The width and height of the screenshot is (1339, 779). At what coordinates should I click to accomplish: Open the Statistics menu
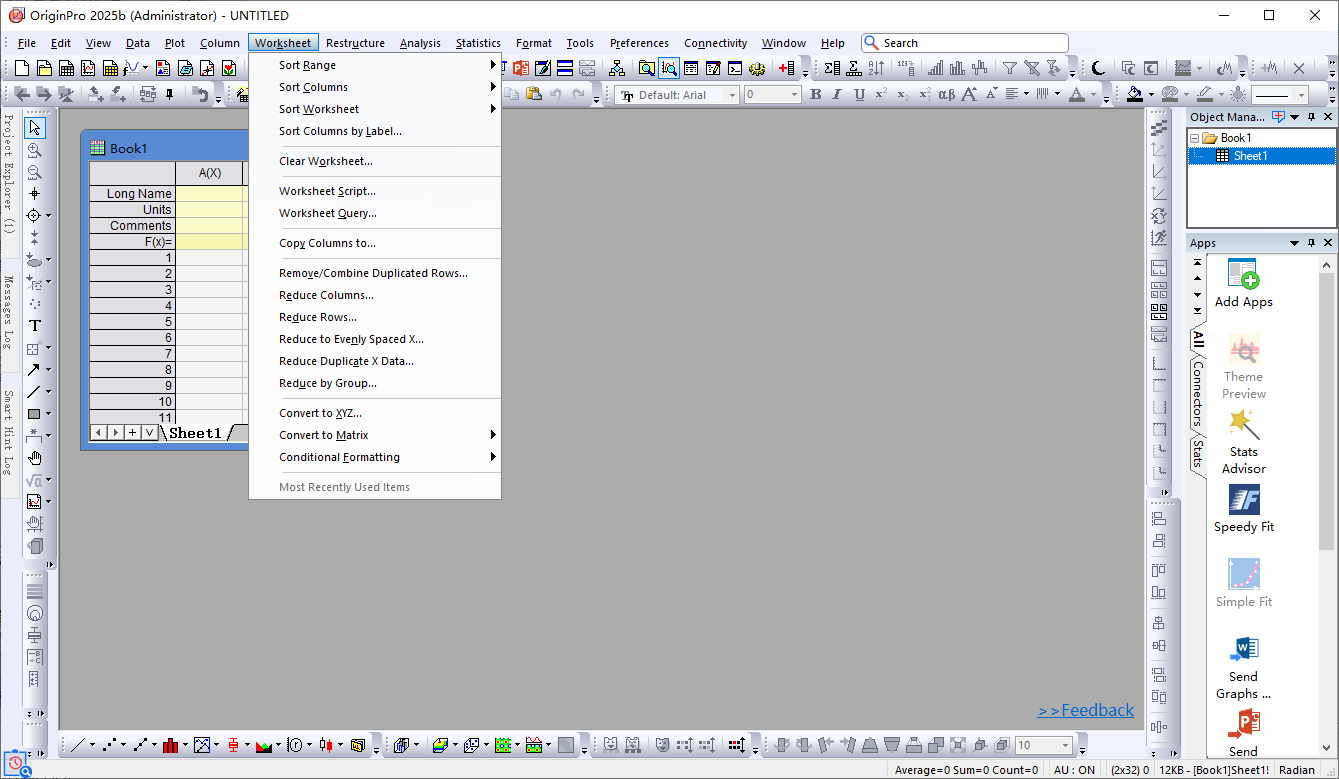[478, 43]
